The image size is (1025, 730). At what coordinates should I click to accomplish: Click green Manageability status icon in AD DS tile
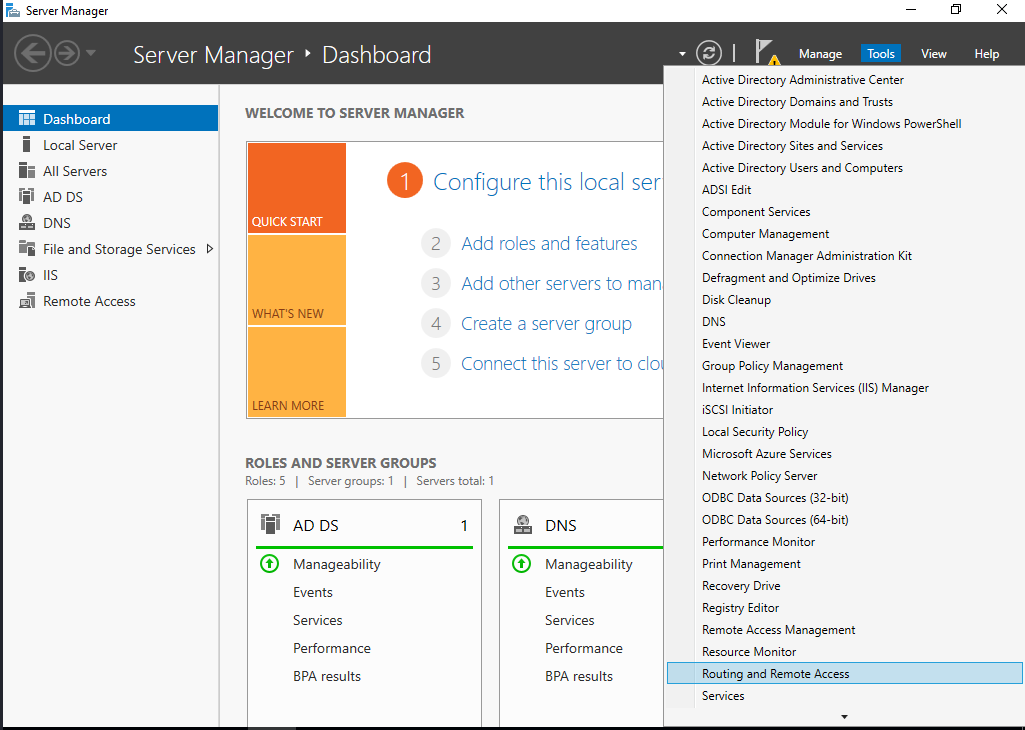click(x=269, y=564)
